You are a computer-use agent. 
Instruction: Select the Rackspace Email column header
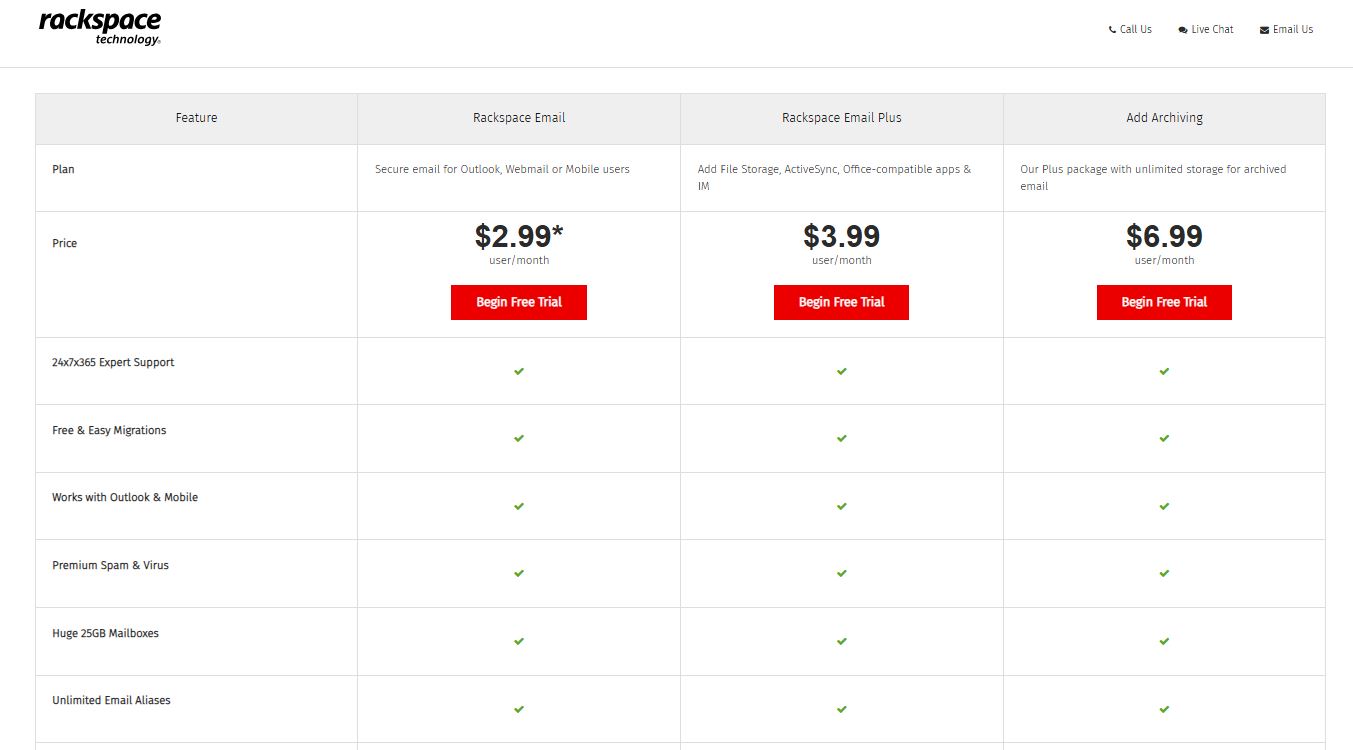518,117
